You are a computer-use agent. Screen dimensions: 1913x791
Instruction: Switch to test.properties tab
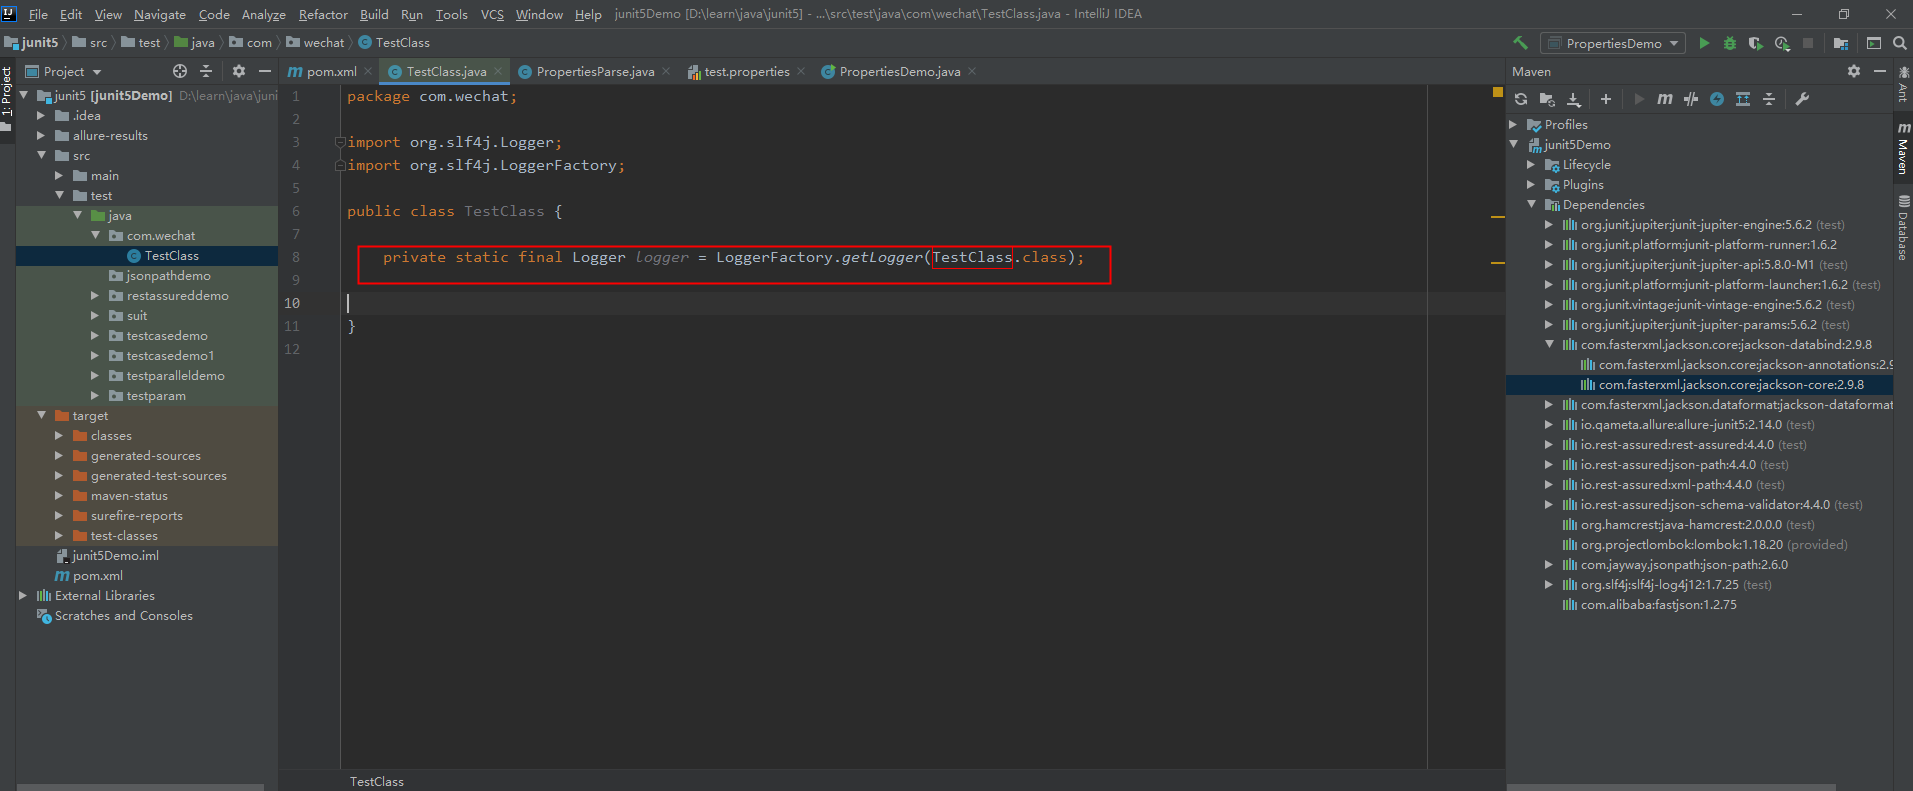[x=746, y=71]
